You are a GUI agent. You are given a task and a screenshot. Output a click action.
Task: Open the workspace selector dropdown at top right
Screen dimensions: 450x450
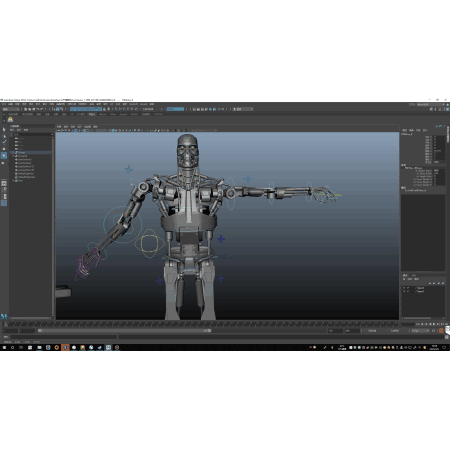430,105
